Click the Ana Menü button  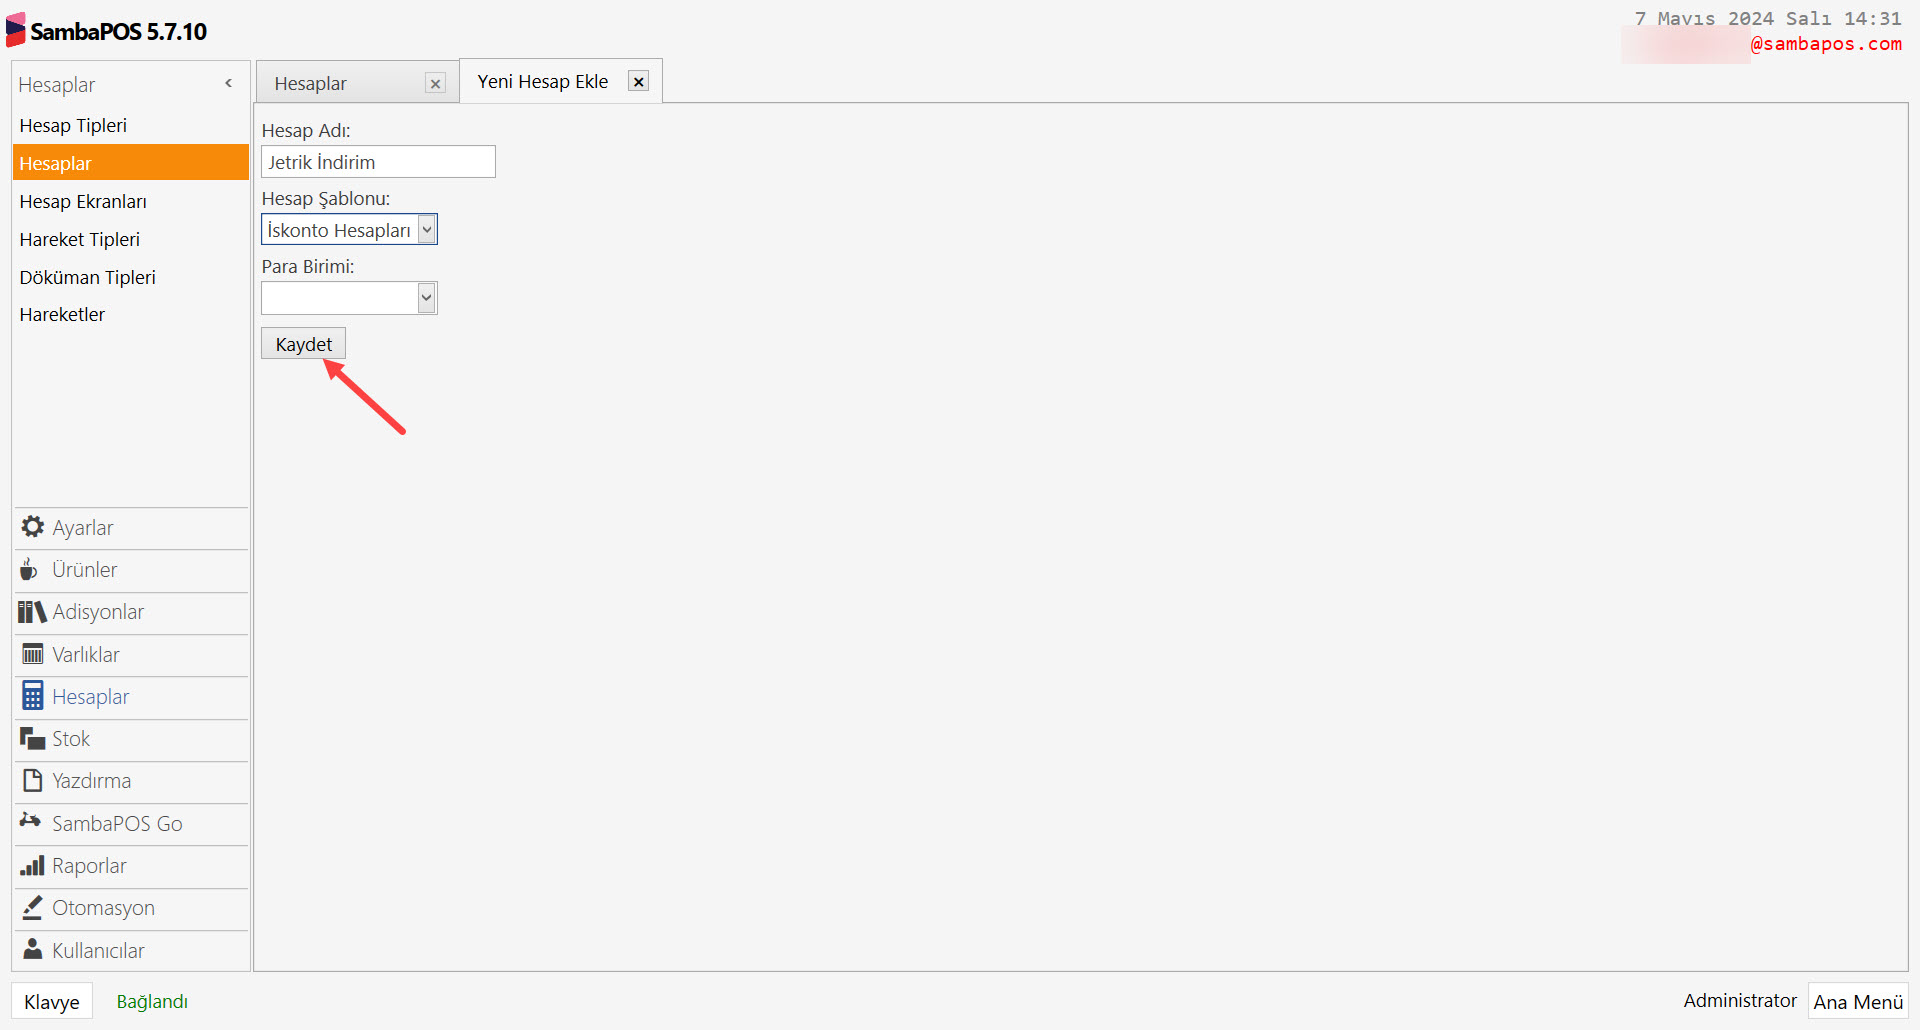(1857, 1002)
